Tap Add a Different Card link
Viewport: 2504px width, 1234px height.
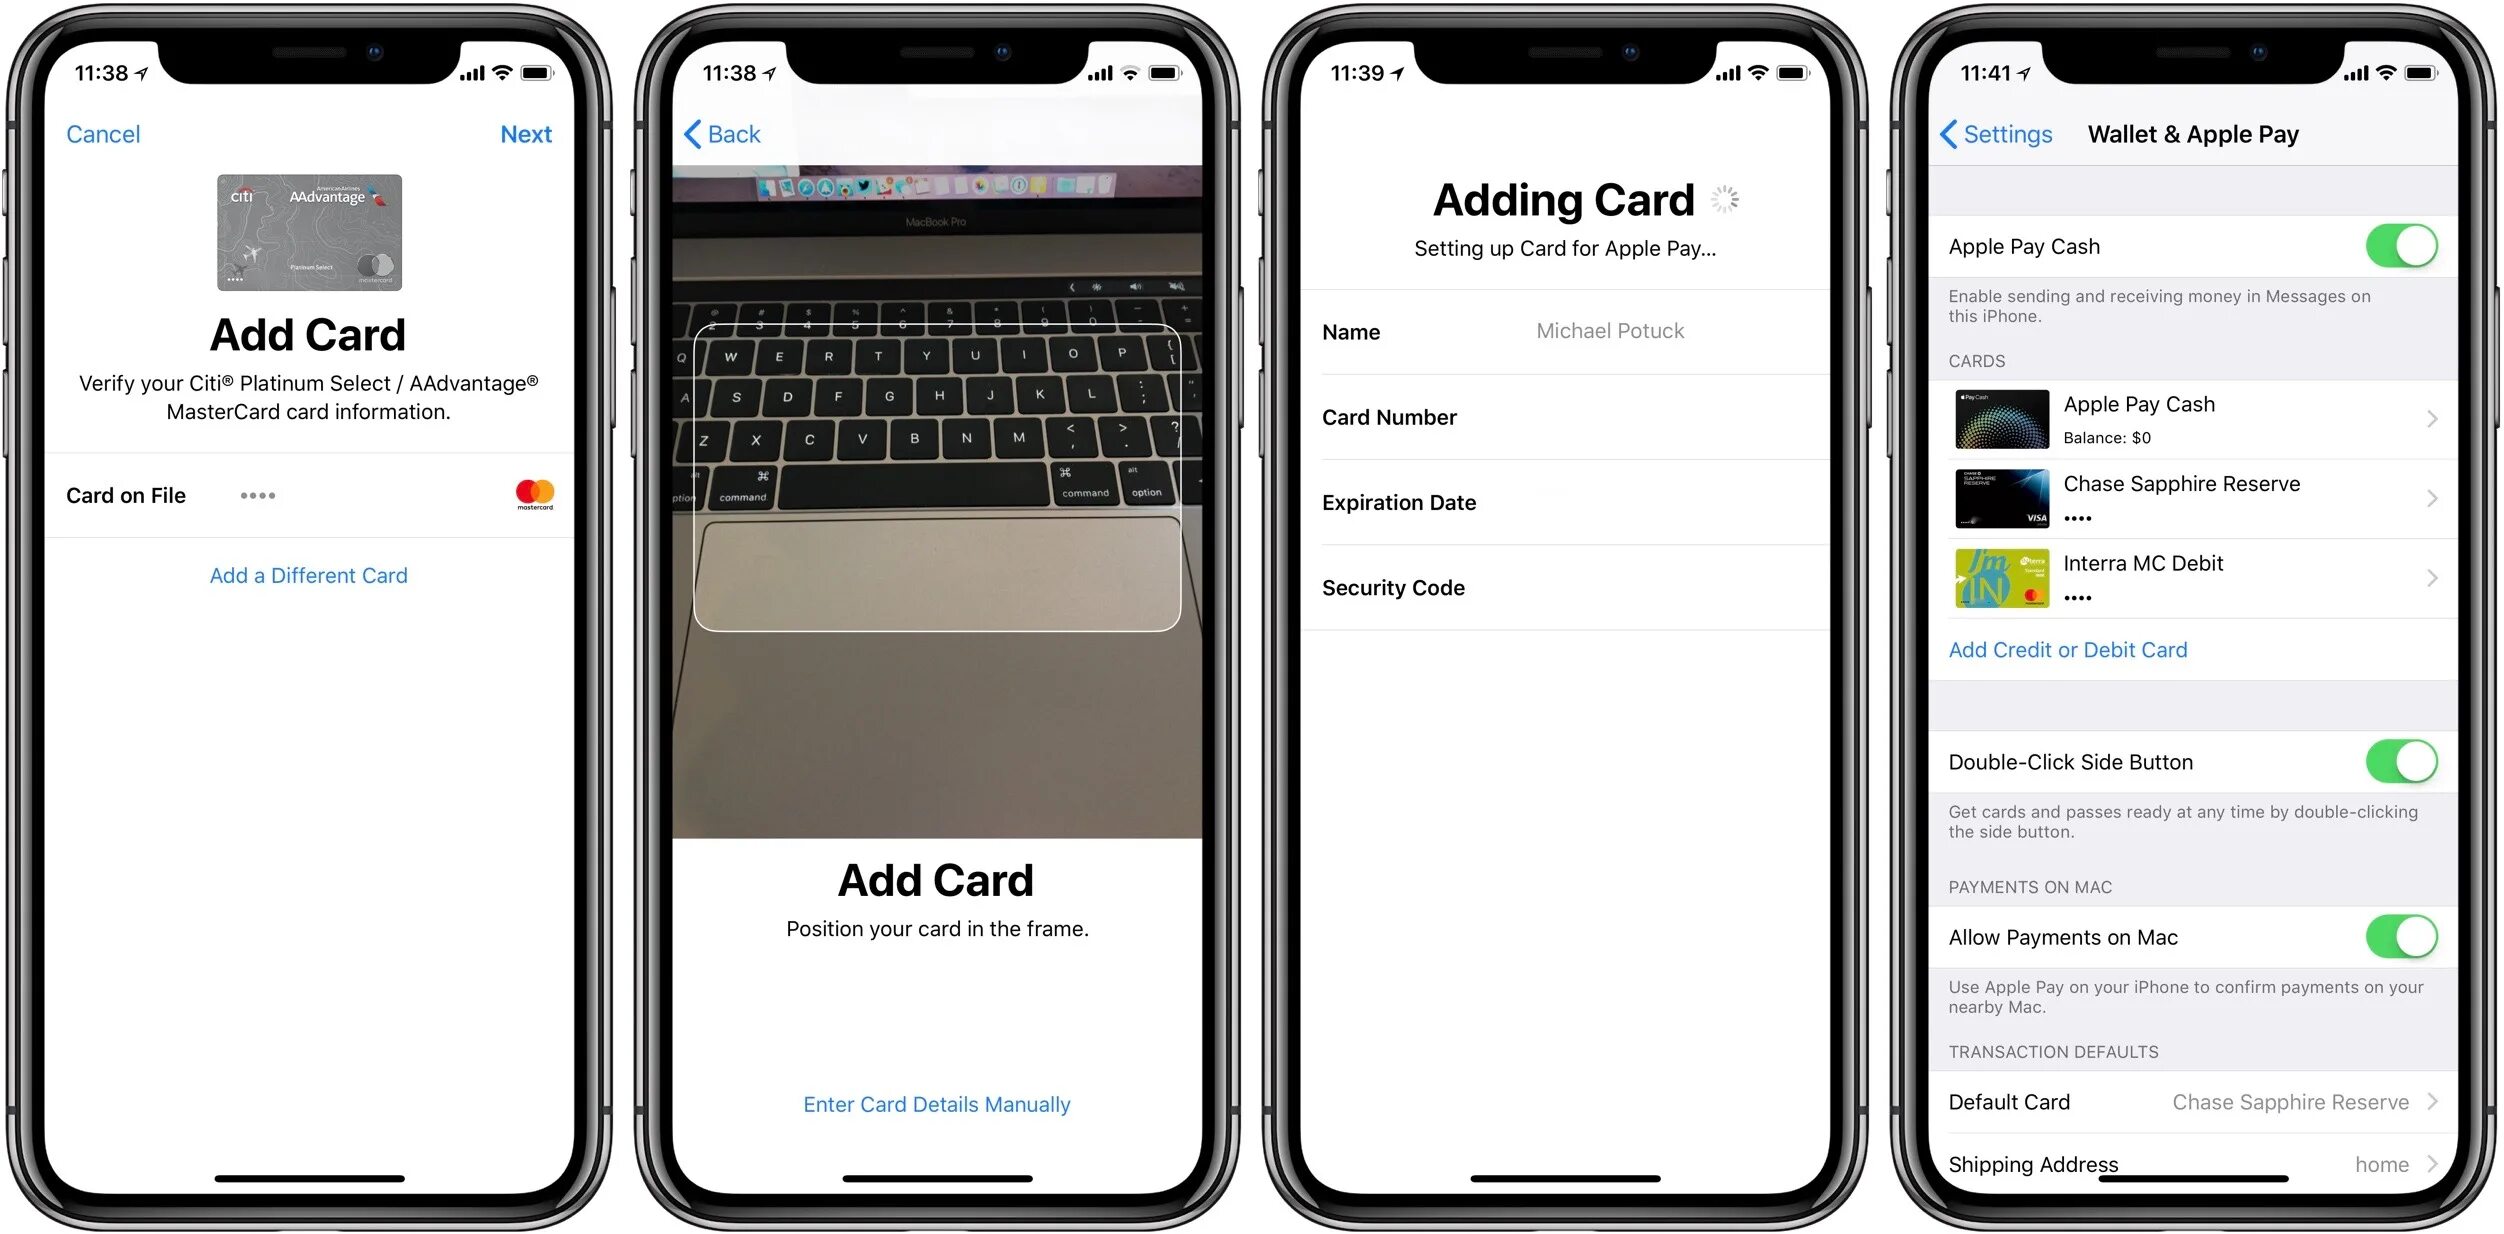311,573
